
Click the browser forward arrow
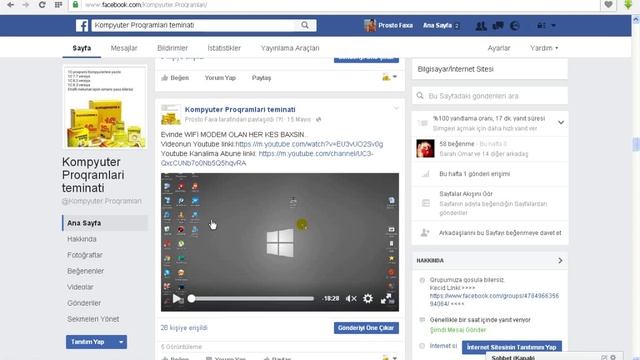(x=26, y=4)
